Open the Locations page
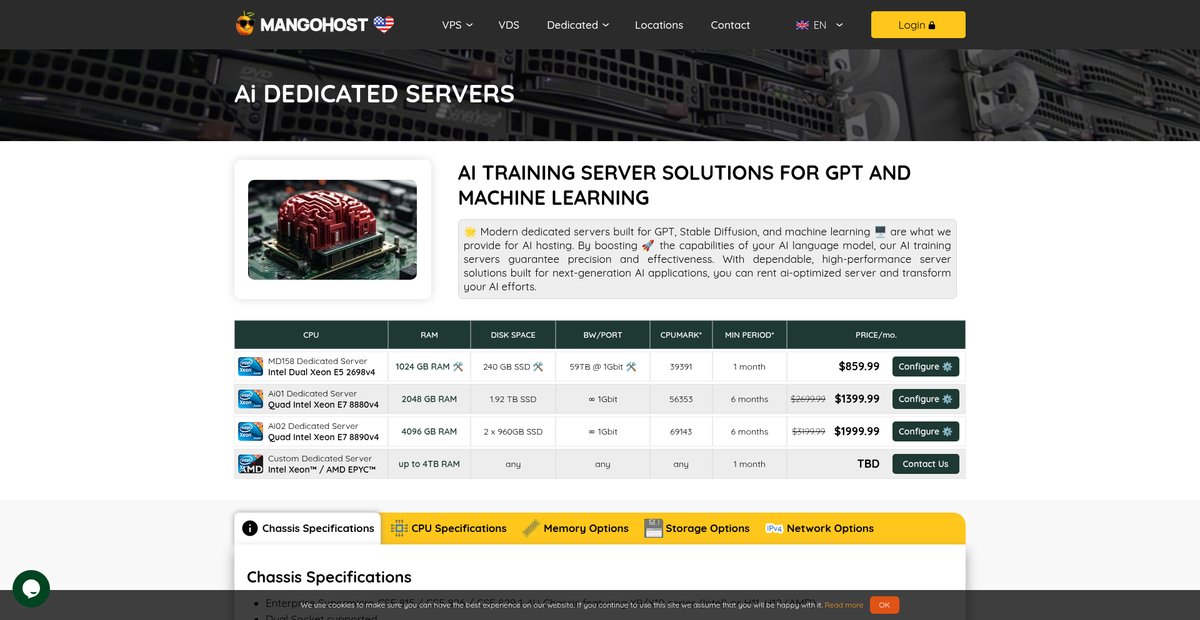Image resolution: width=1200 pixels, height=620 pixels. tap(659, 25)
